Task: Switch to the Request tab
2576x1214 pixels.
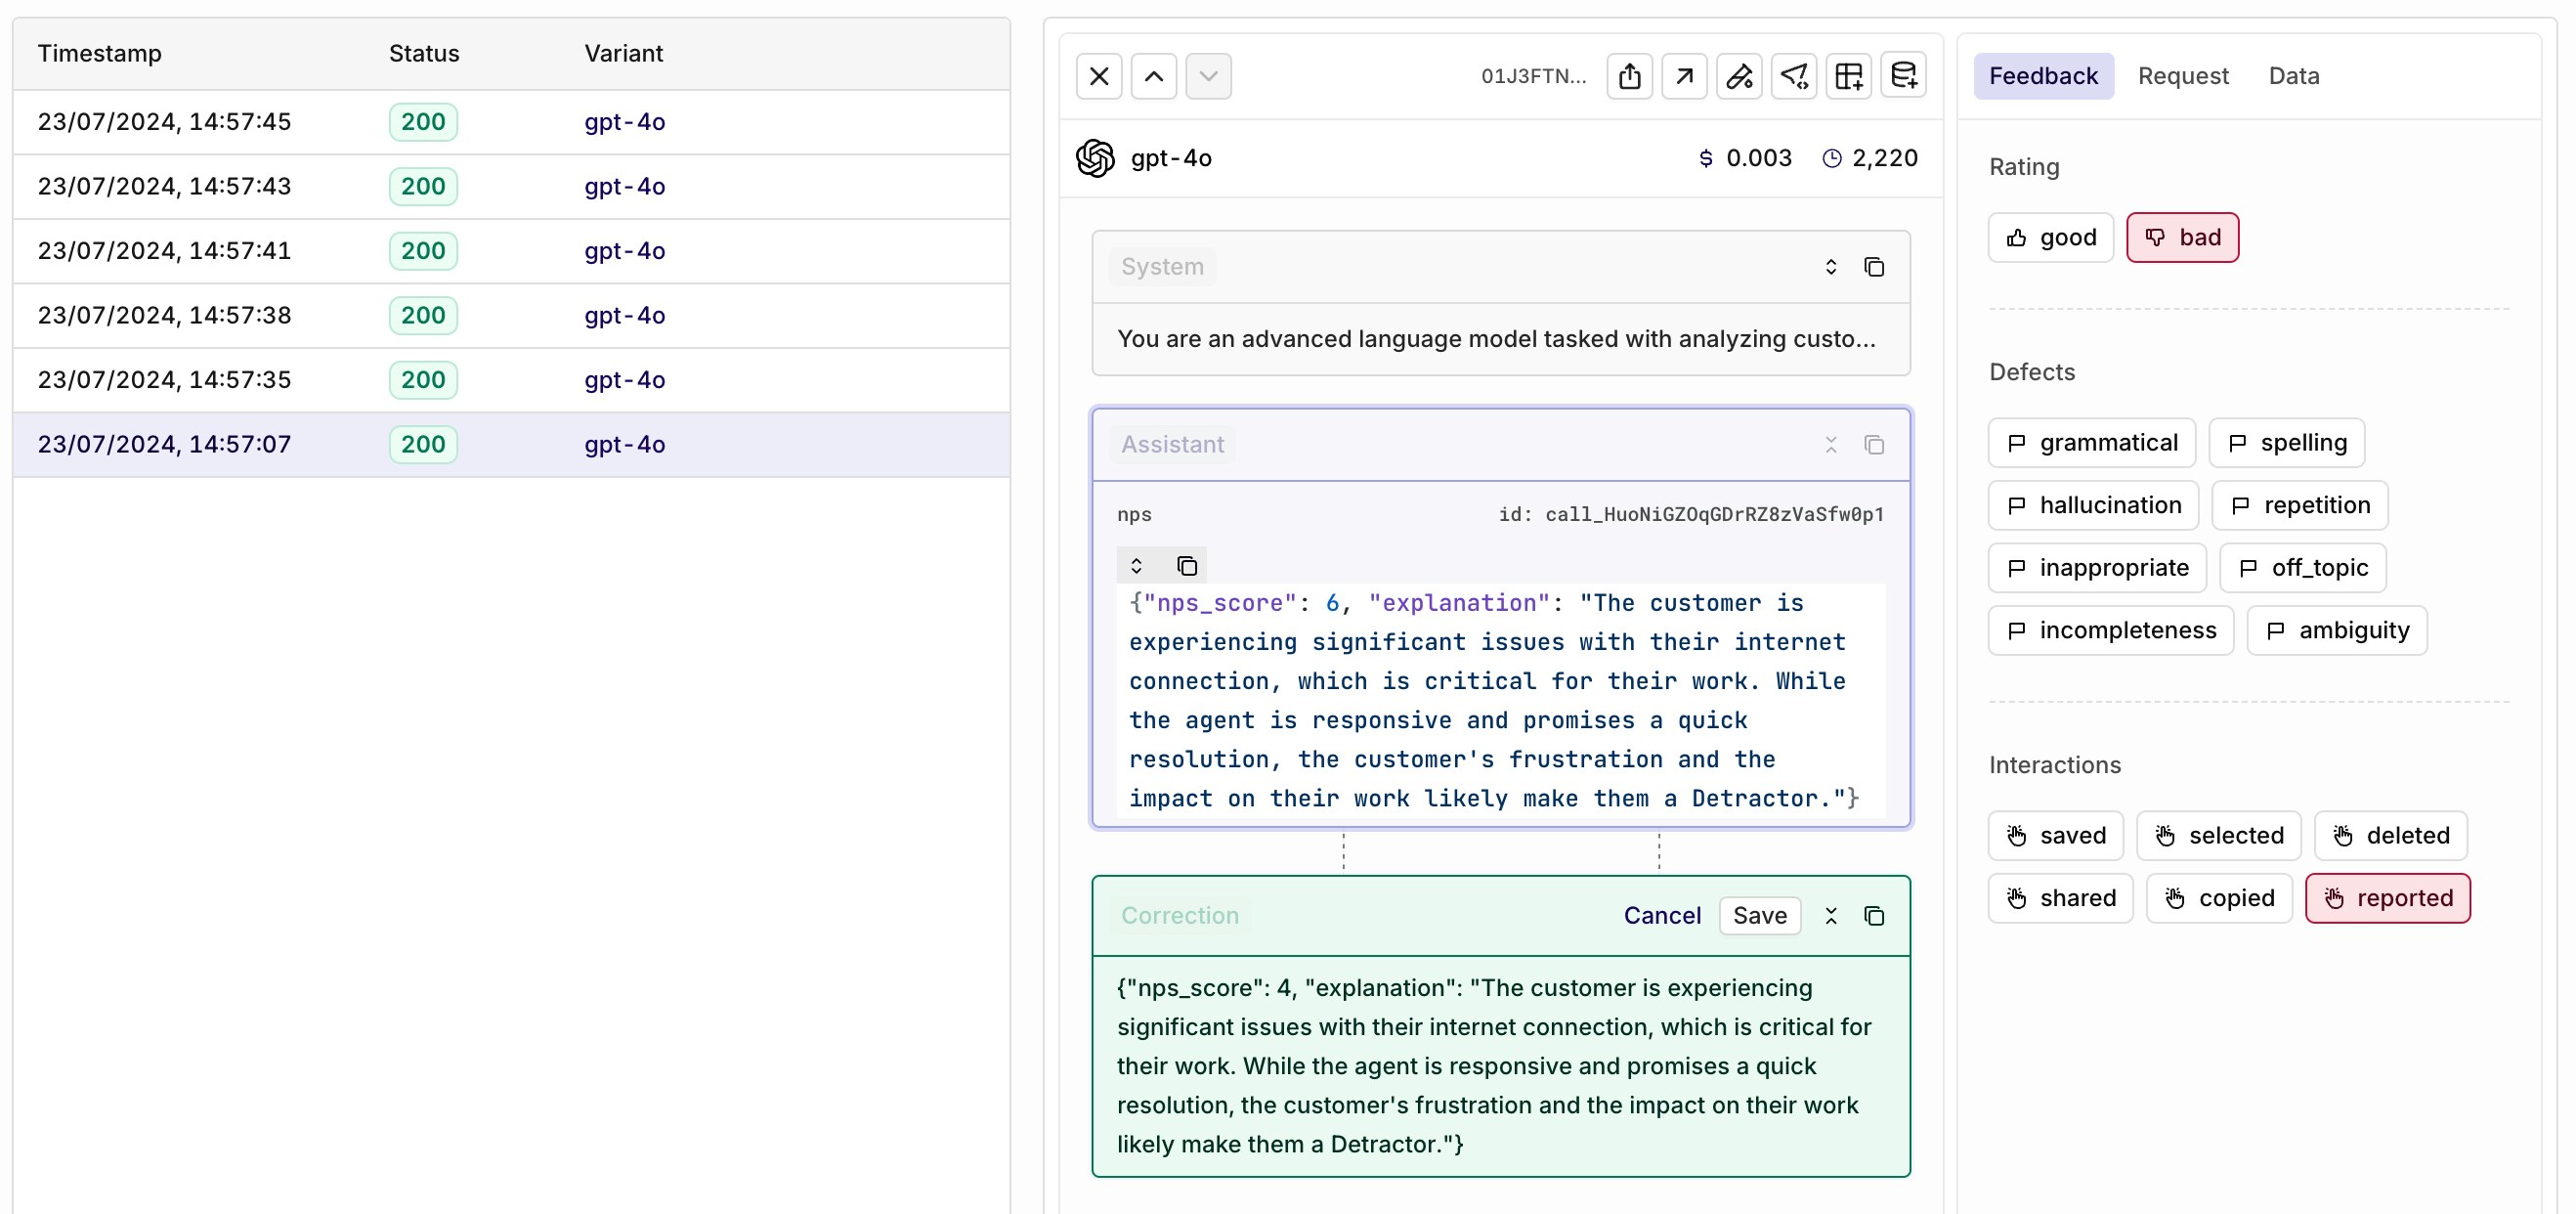Action: pyautogui.click(x=2182, y=76)
